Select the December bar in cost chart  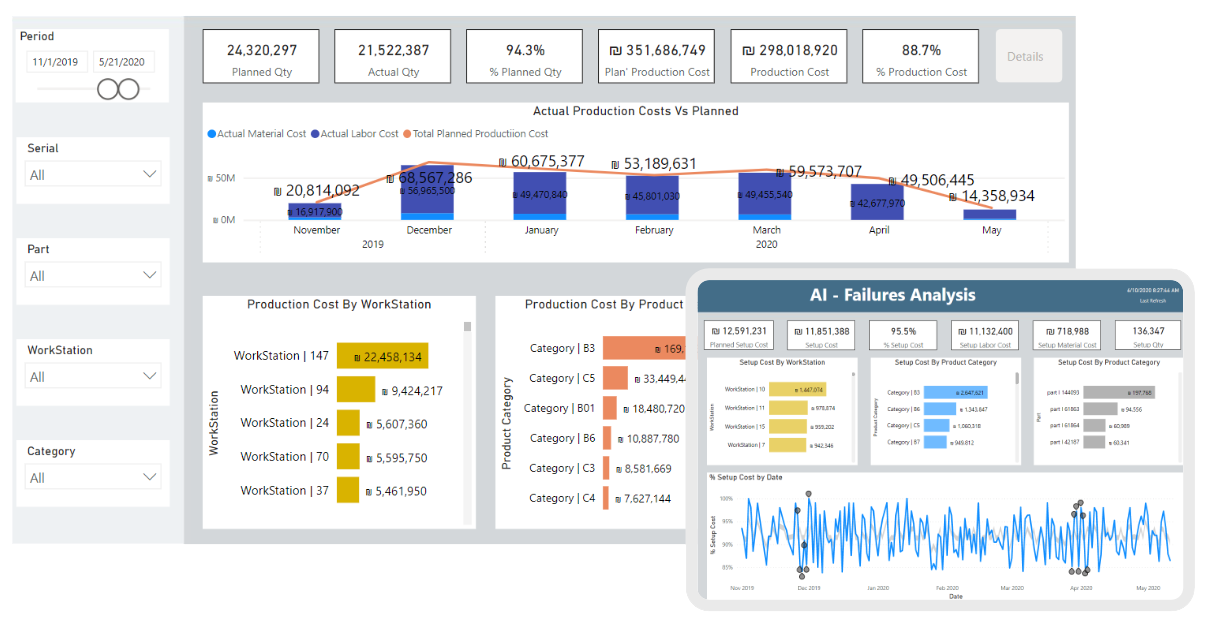pyautogui.click(x=427, y=193)
